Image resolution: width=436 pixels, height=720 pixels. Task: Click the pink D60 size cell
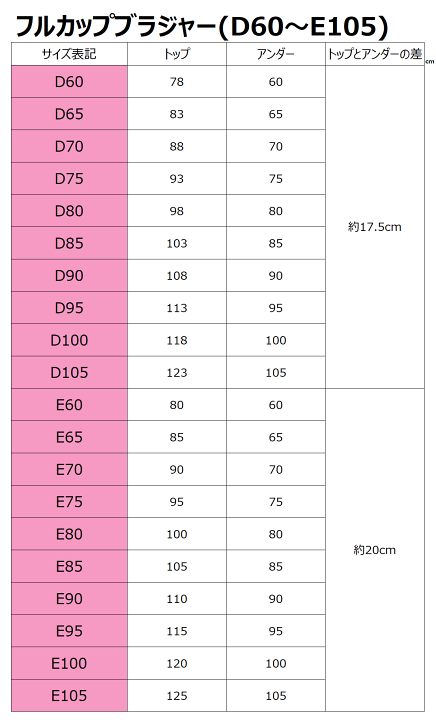pyautogui.click(x=69, y=82)
